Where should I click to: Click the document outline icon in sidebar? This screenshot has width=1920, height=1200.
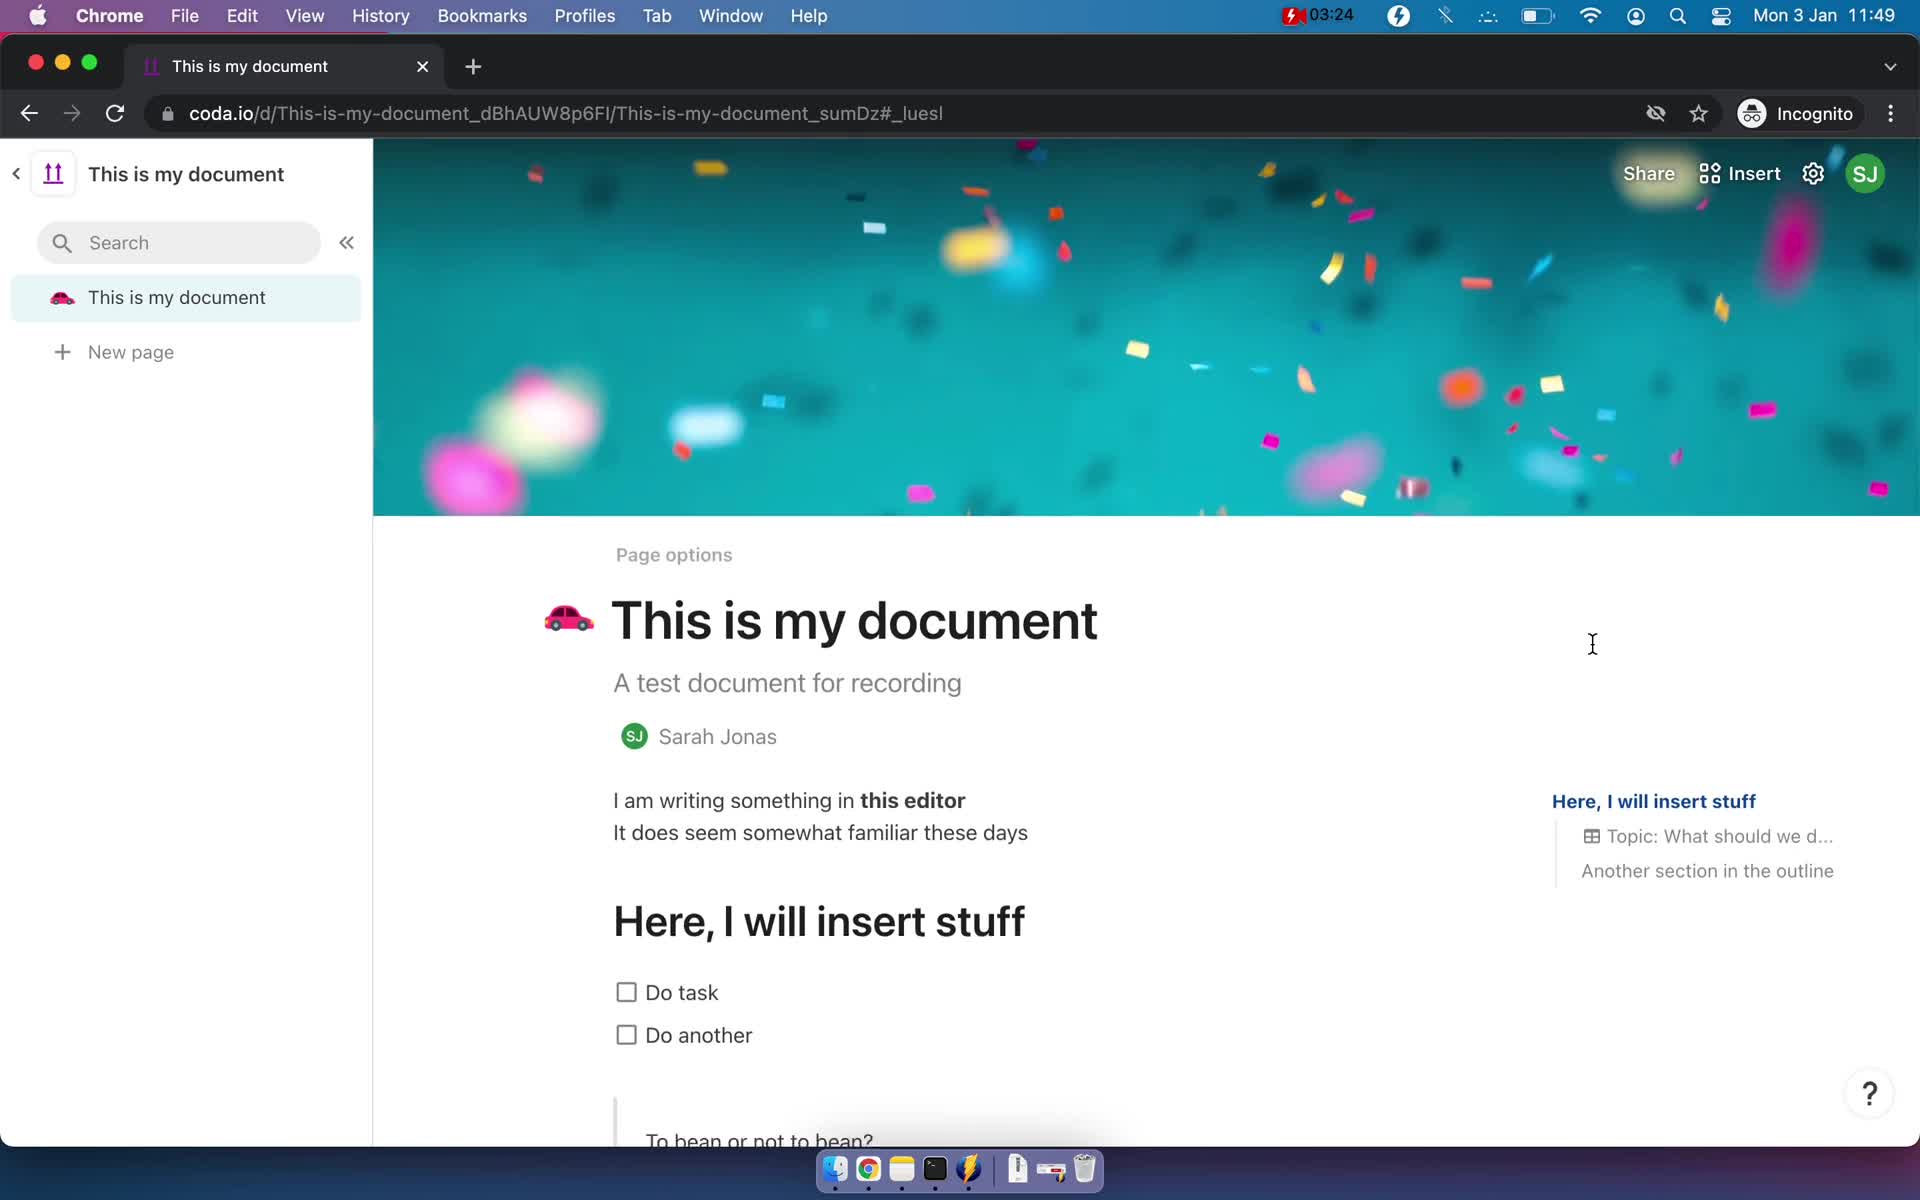[x=53, y=173]
